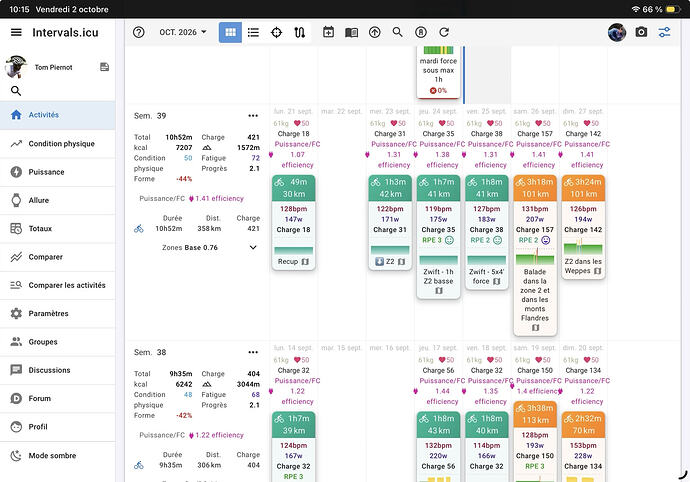
Task: Open Allure page
Action: click(58, 200)
